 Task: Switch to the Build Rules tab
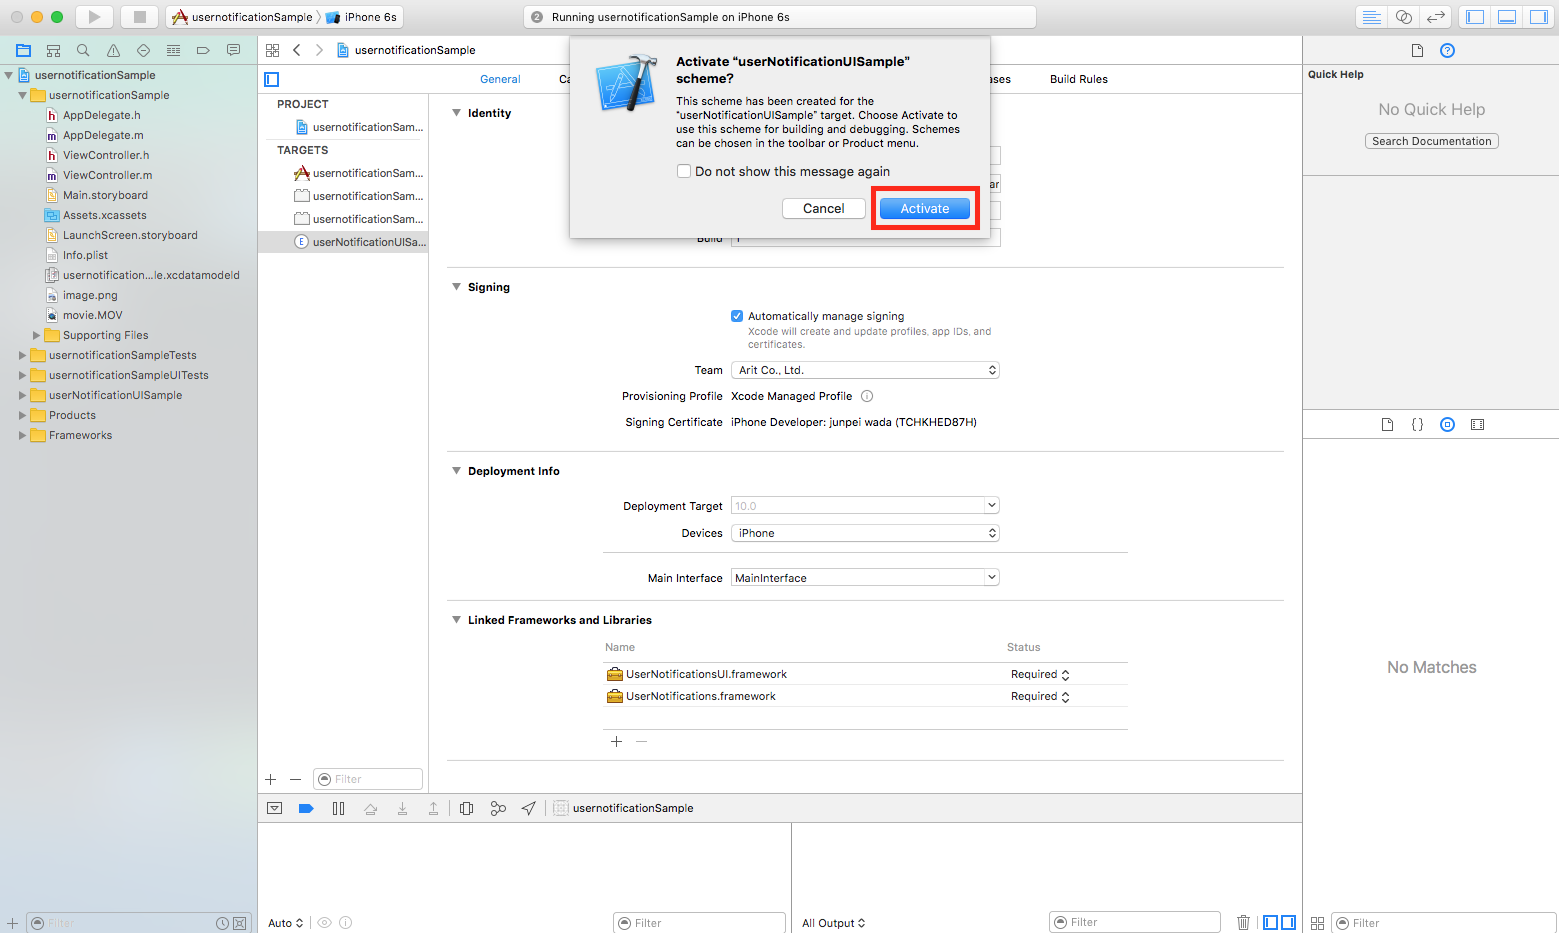1078,79
